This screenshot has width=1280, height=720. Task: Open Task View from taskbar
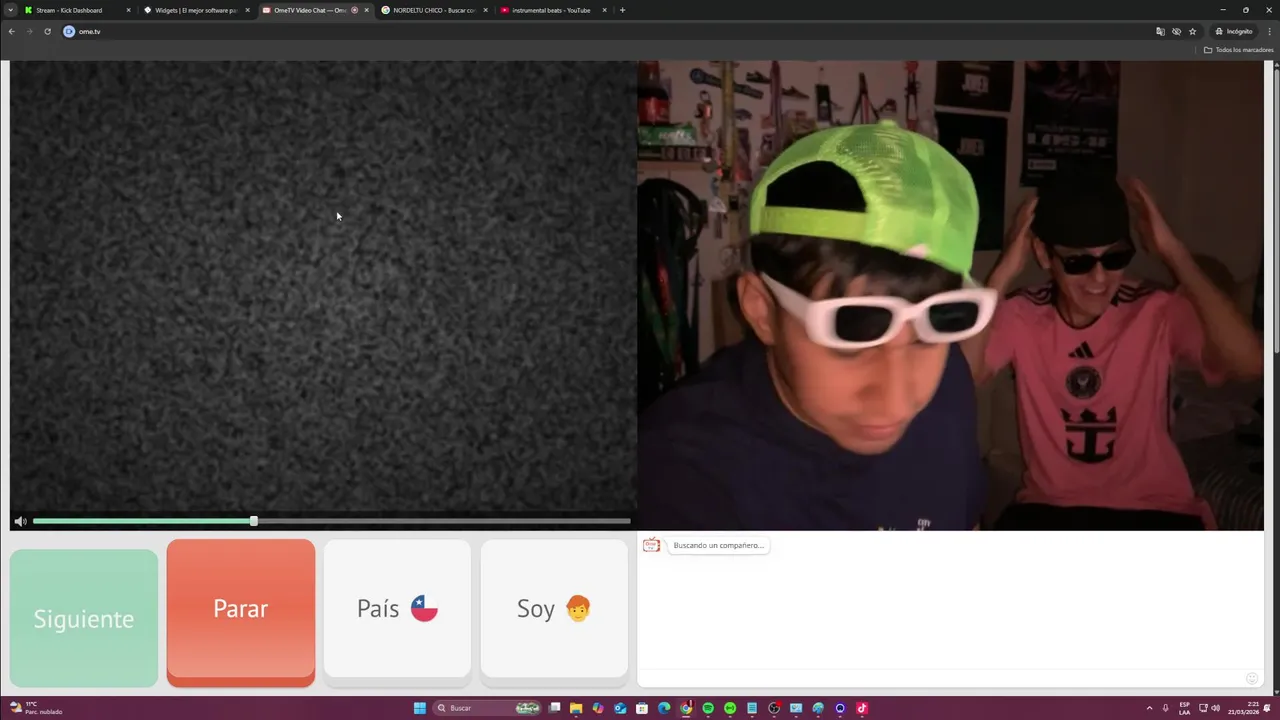[x=554, y=708]
